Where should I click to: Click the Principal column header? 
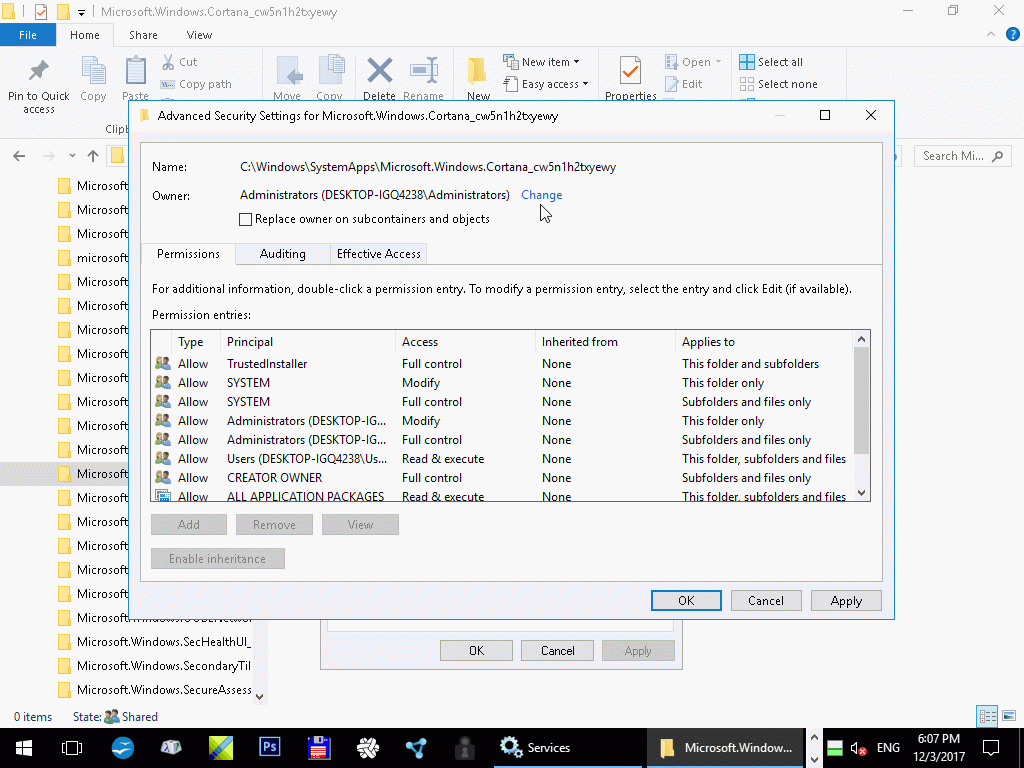309,342
